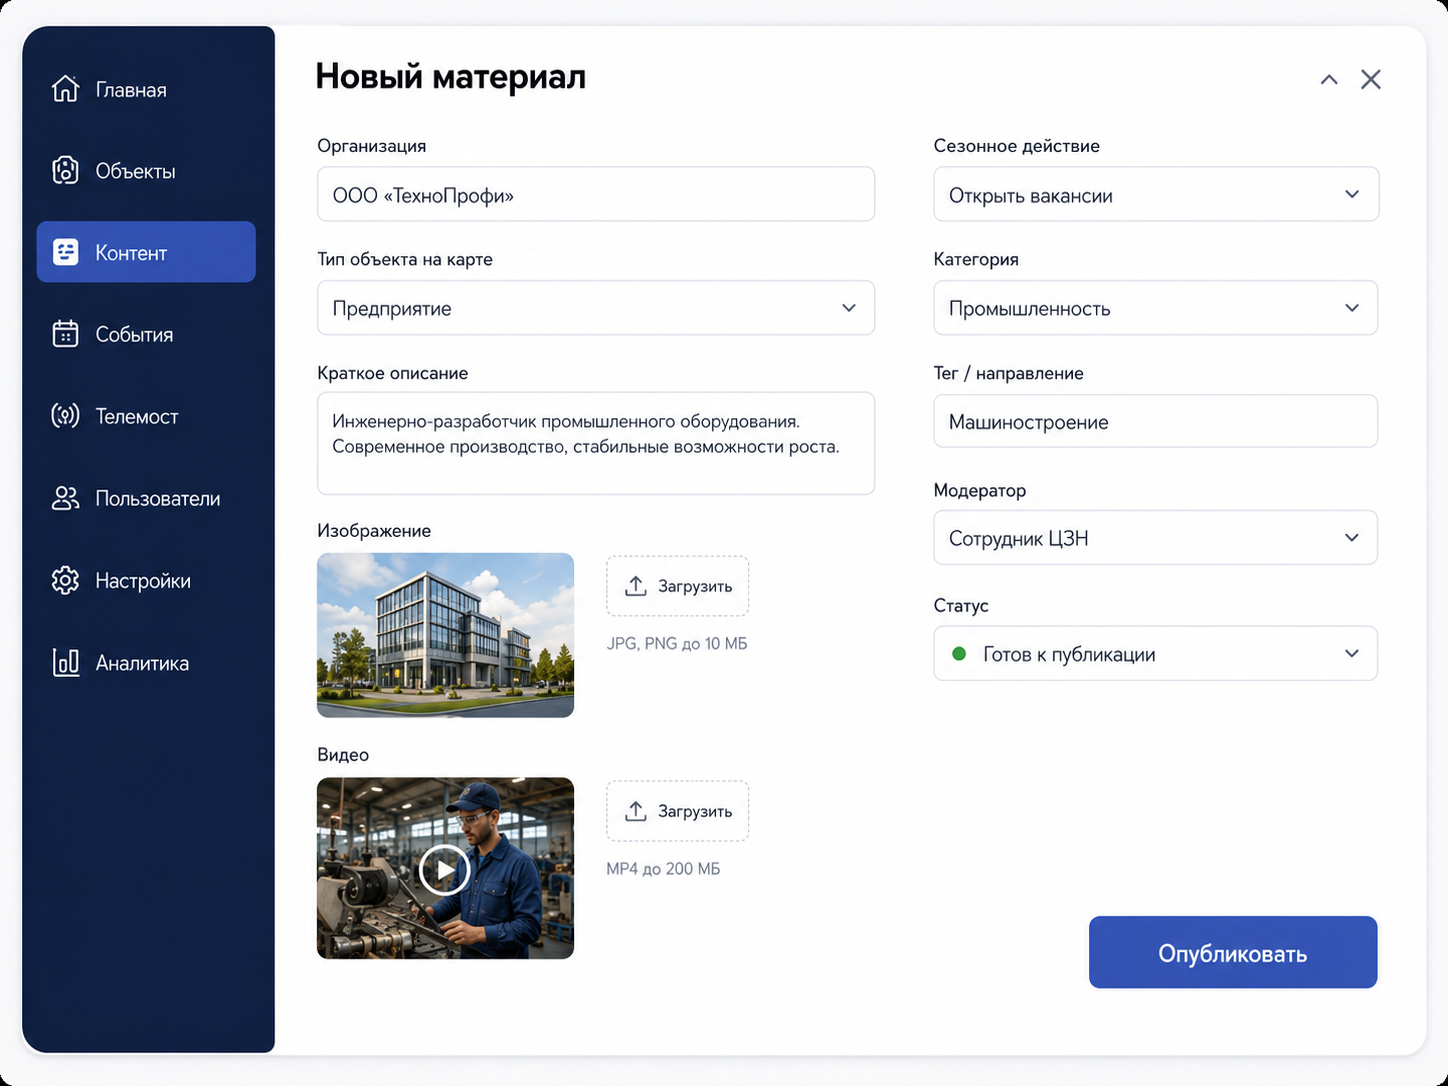Click the Новый материал heading
This screenshot has width=1448, height=1086.
[x=451, y=77]
